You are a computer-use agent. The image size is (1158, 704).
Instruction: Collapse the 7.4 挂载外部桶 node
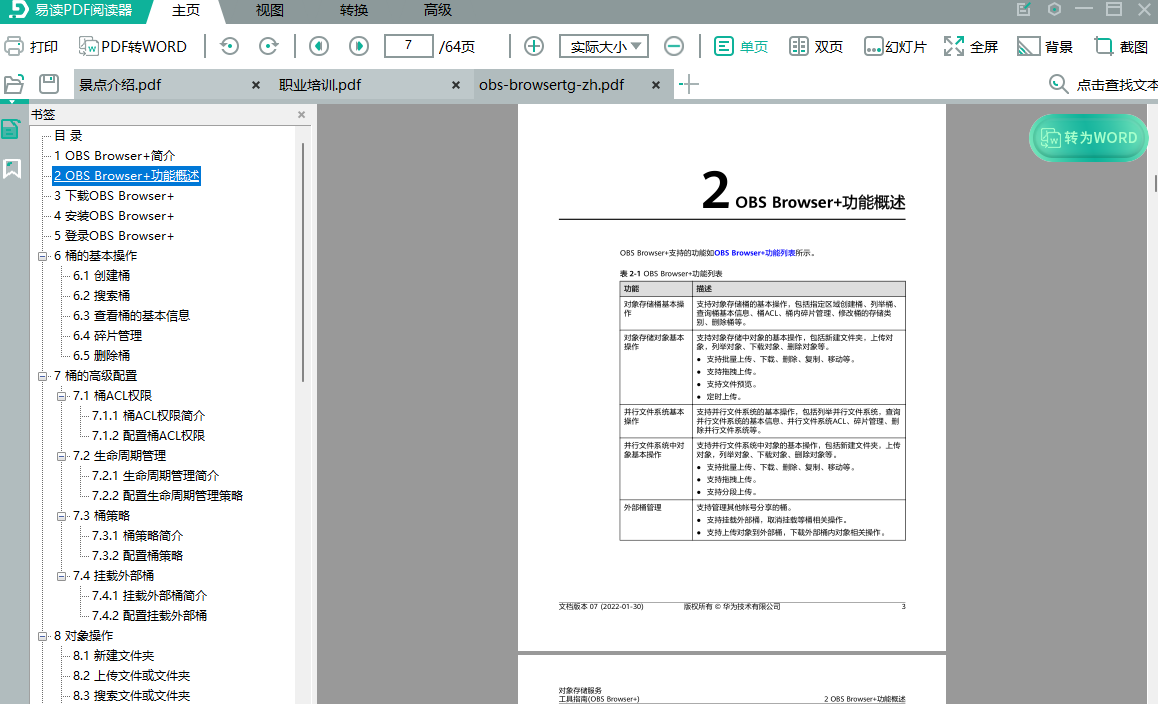(62, 575)
